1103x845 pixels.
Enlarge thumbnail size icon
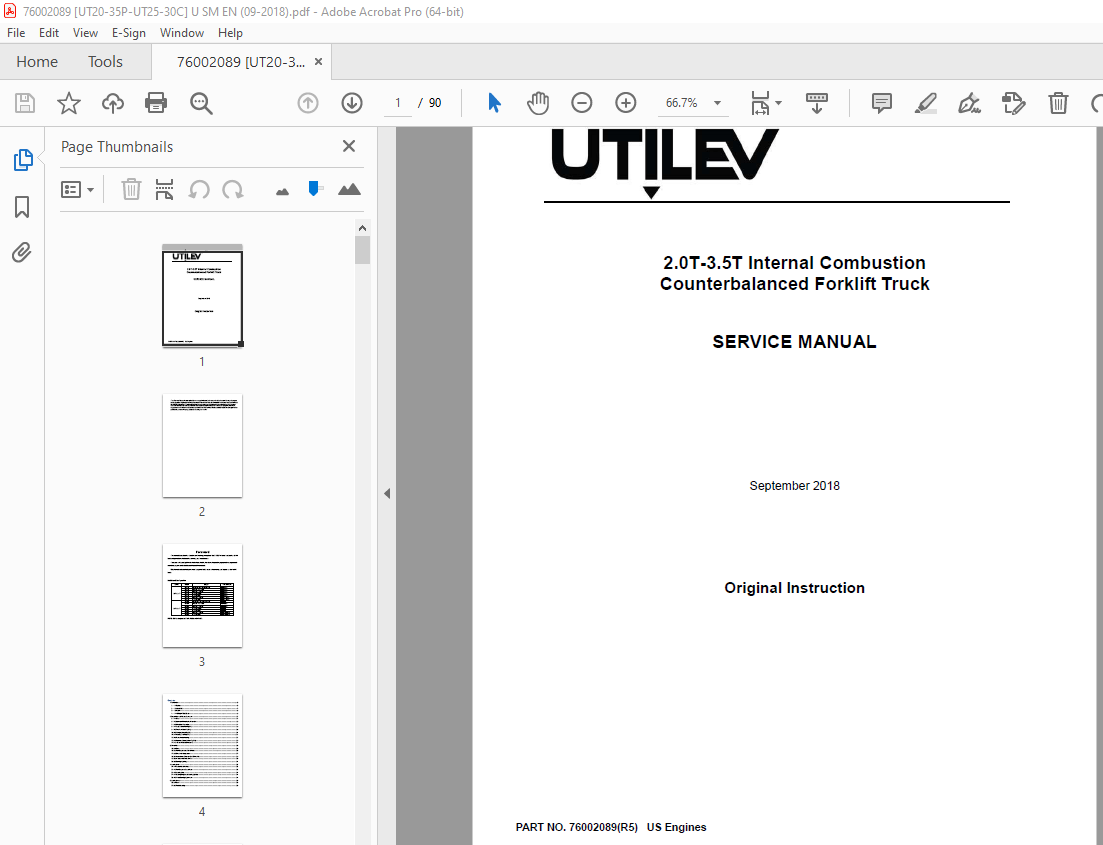(x=350, y=189)
